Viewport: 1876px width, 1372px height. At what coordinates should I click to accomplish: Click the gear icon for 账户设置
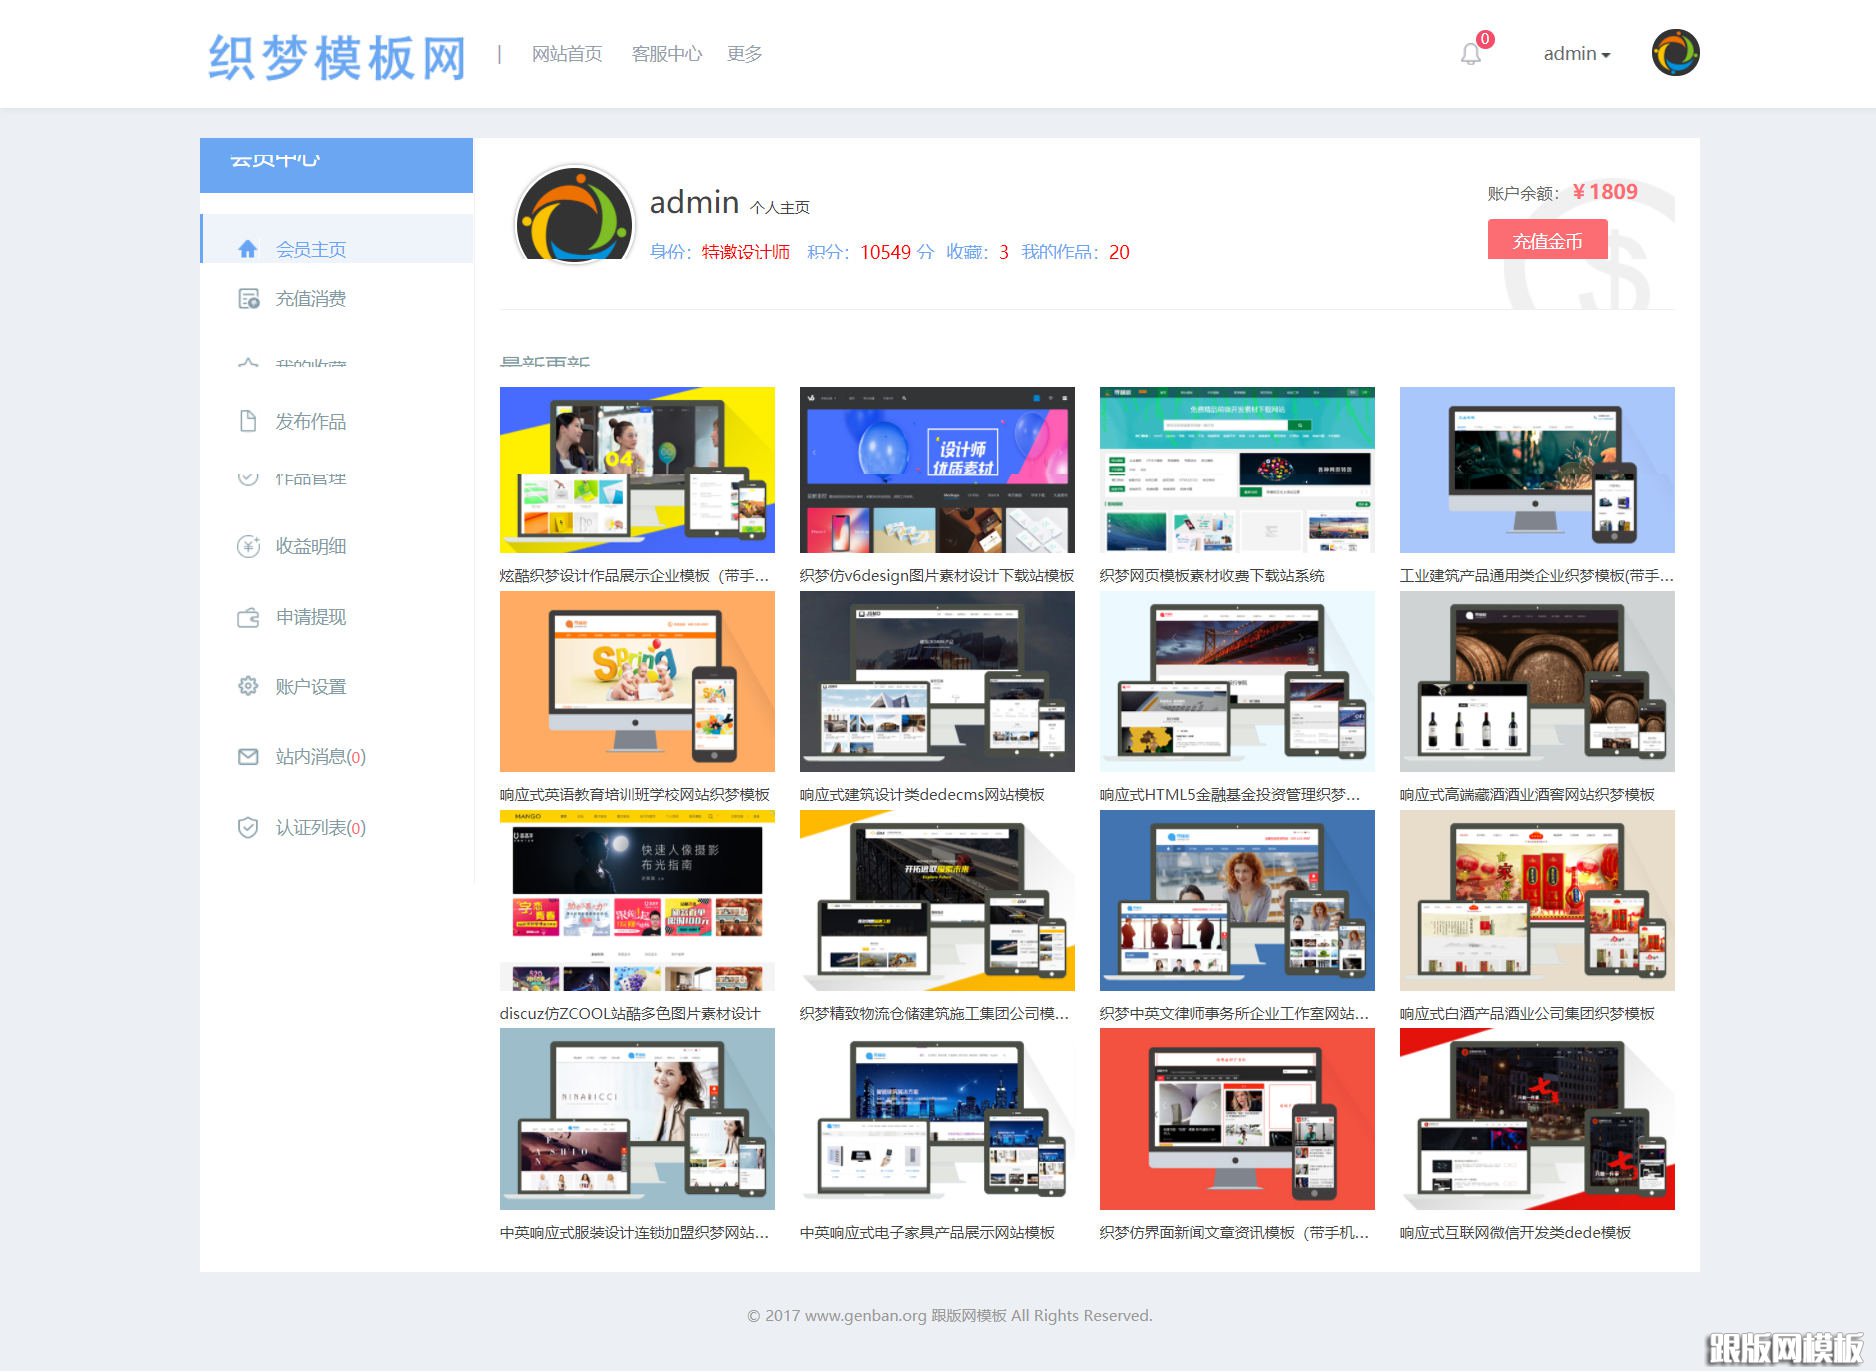[248, 686]
